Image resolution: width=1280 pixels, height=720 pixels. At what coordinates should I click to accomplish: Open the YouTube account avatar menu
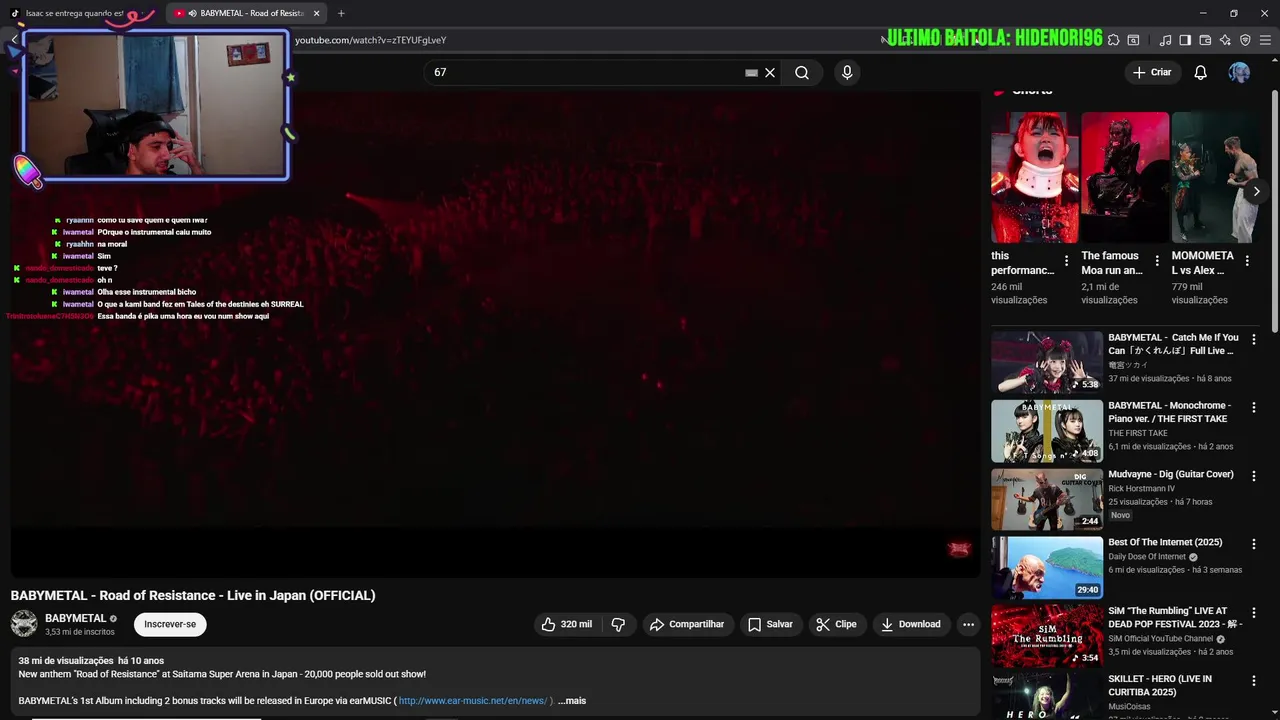[1239, 72]
